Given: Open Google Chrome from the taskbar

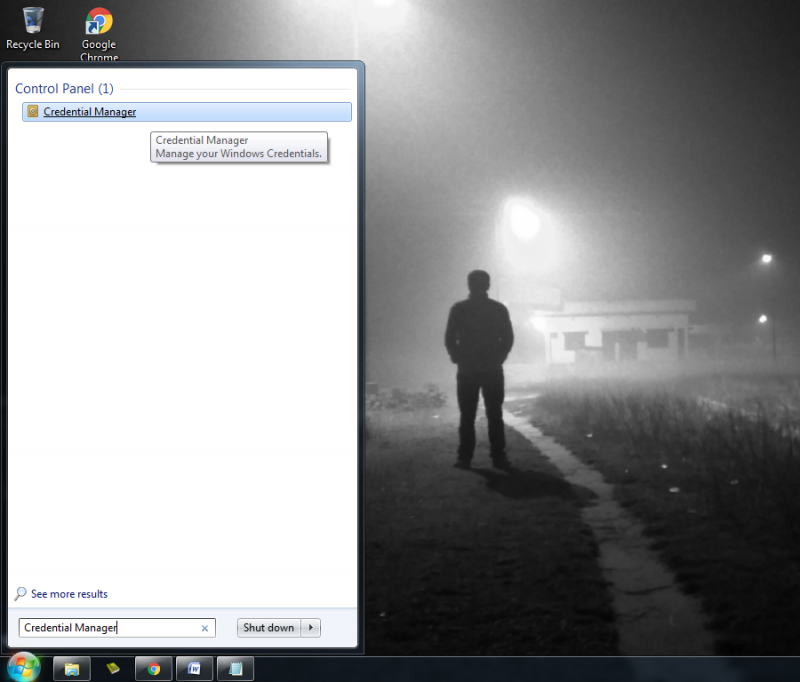Looking at the screenshot, I should tap(154, 669).
